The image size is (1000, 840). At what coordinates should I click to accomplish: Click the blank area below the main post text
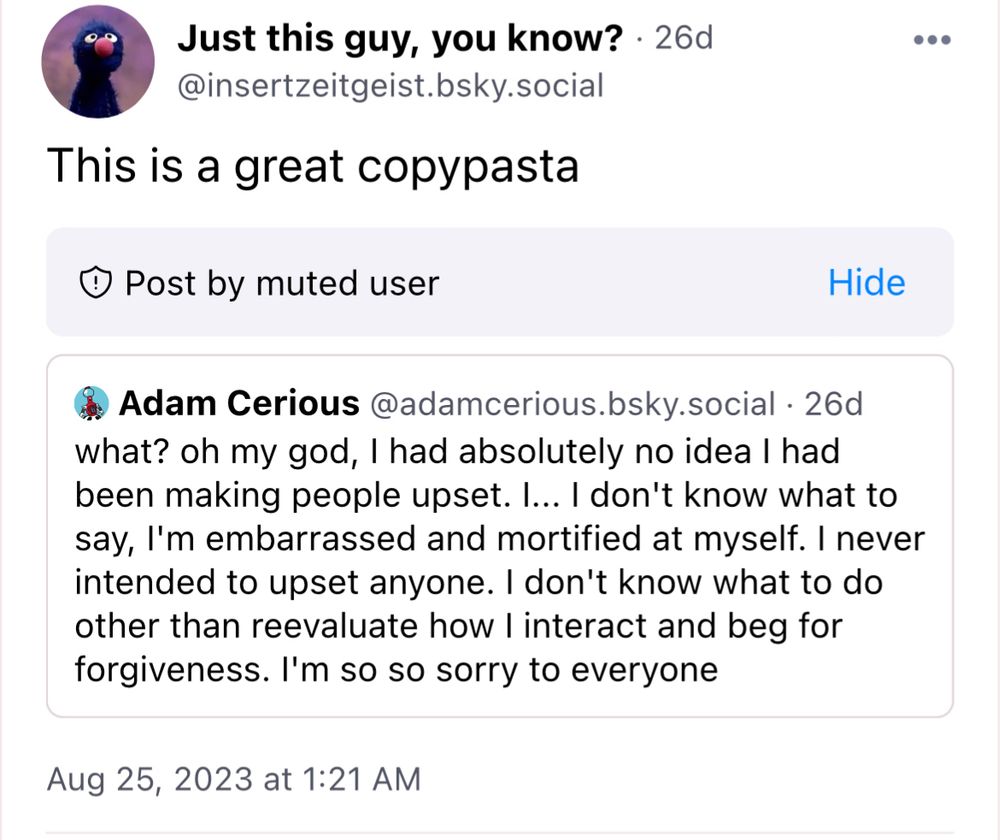pyautogui.click(x=500, y=210)
